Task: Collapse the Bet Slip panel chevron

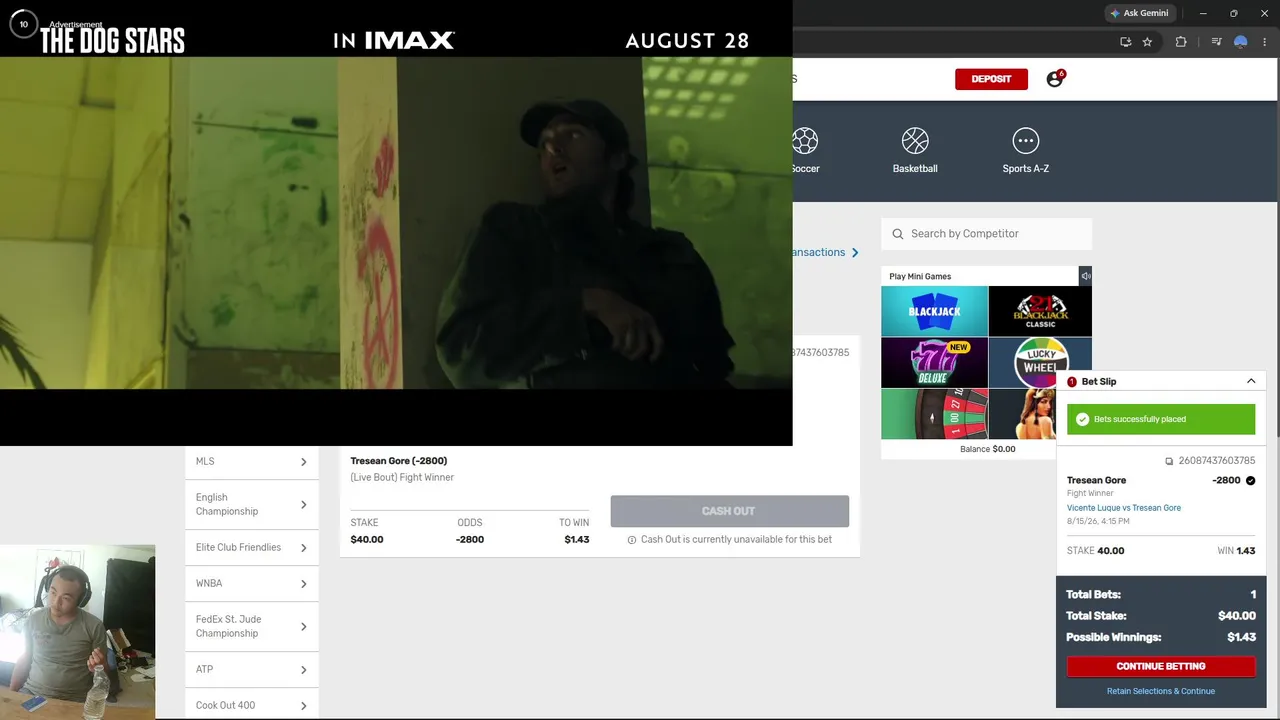Action: pos(1250,381)
